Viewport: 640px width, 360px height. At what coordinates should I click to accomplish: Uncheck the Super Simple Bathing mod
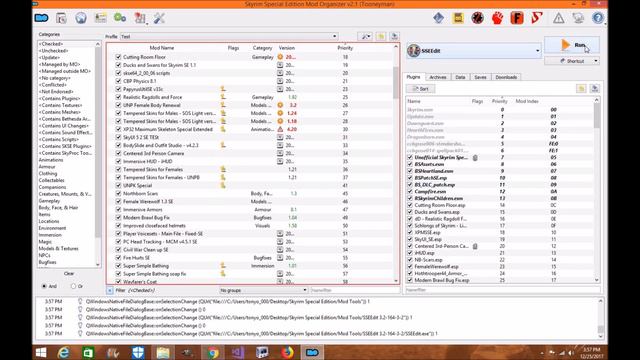coord(118,266)
